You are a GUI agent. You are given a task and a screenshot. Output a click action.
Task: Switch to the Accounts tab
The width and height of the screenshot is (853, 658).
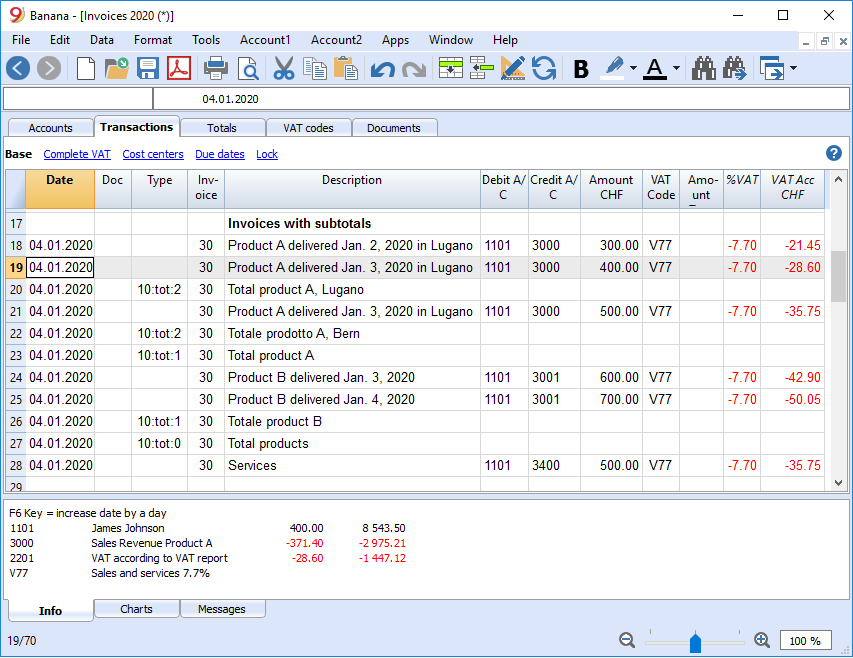(x=51, y=128)
